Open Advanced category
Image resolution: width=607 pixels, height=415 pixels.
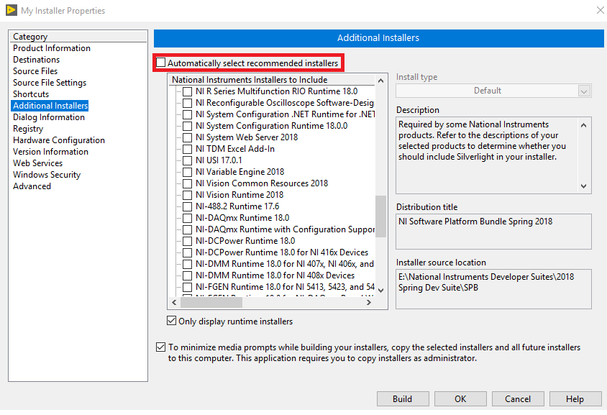(x=32, y=186)
